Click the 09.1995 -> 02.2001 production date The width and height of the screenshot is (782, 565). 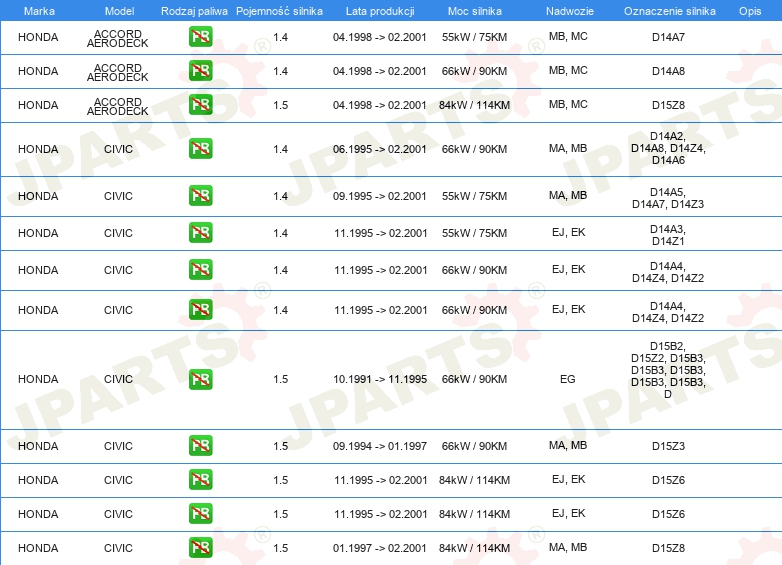(x=380, y=195)
